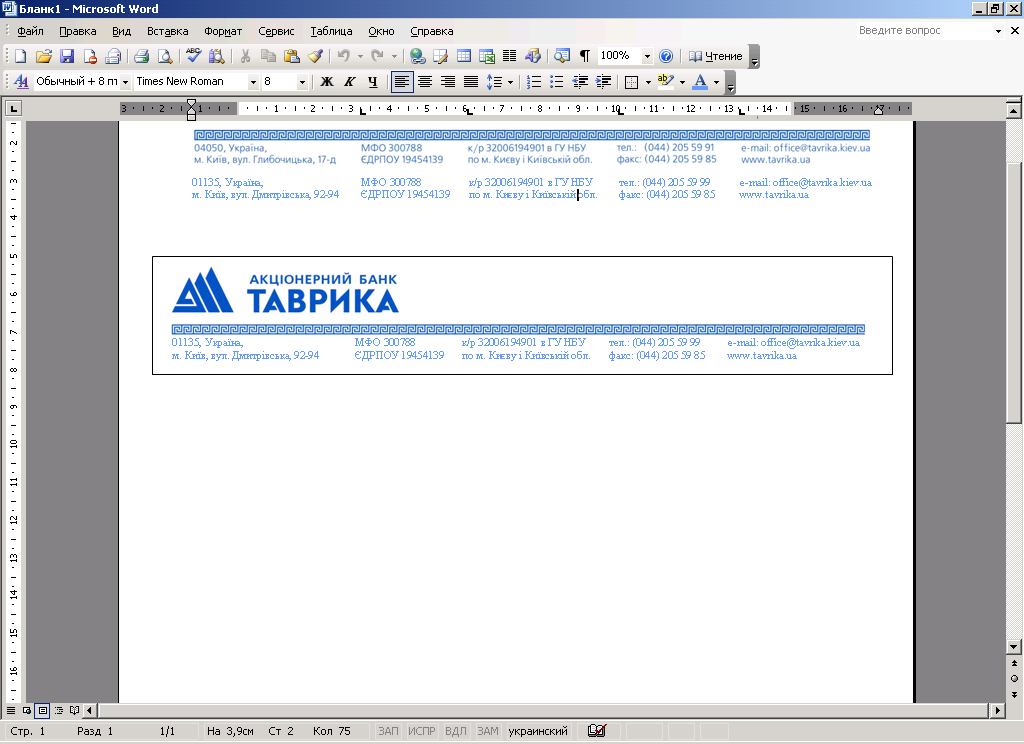
Task: Open Print Preview from the toolbar
Action: [165, 56]
